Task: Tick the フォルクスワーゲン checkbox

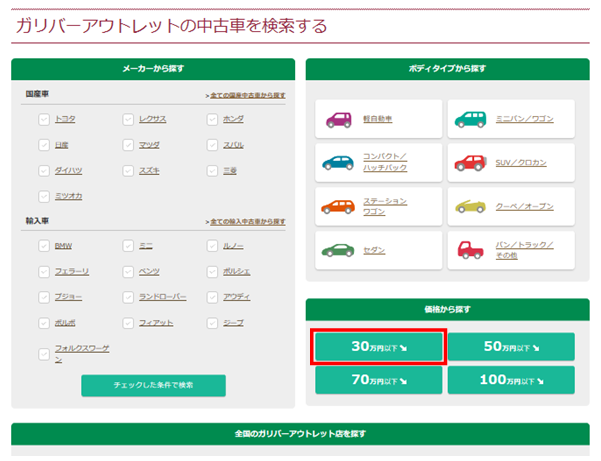Action: click(44, 354)
